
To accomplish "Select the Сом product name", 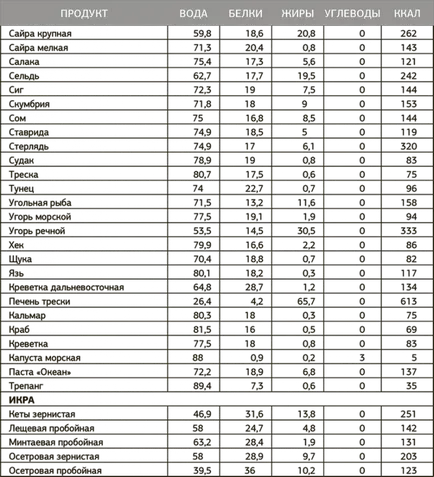I will (17, 118).
